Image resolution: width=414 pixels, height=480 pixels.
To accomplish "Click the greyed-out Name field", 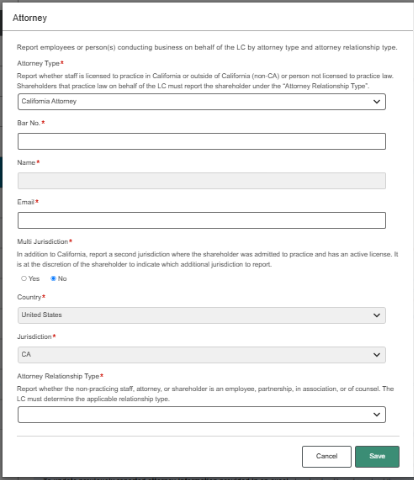I will pos(202,181).
